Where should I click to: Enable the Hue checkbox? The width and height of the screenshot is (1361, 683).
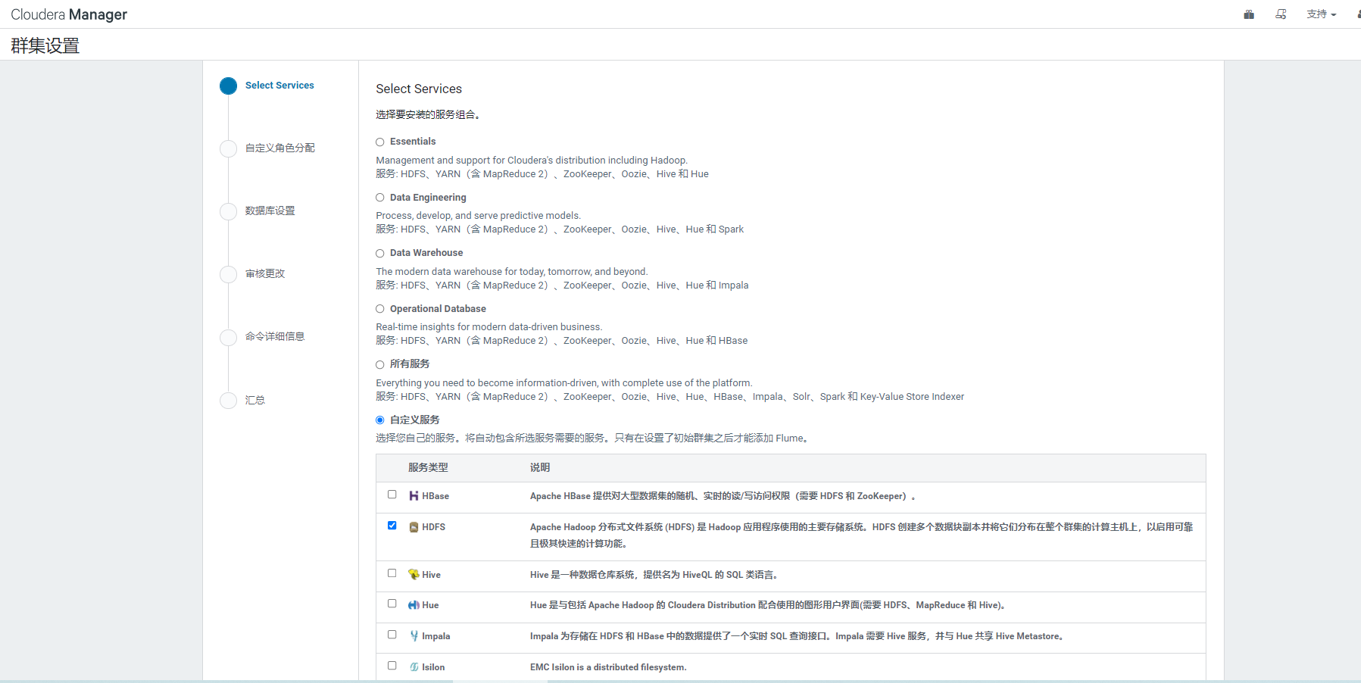[392, 603]
